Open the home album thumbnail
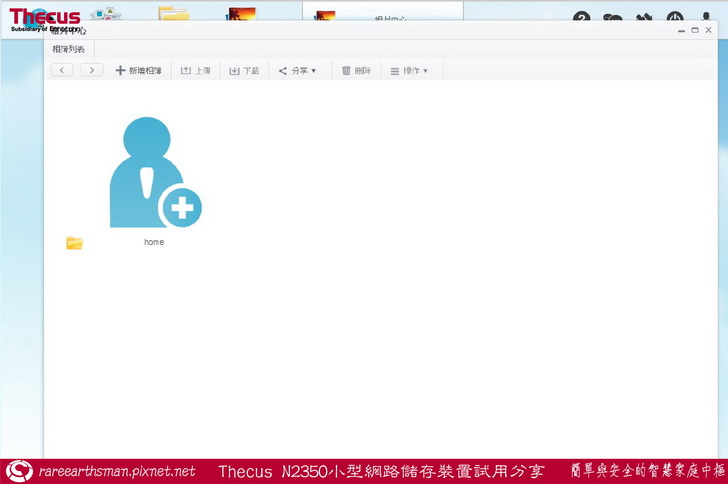The image size is (728, 484). (146, 173)
